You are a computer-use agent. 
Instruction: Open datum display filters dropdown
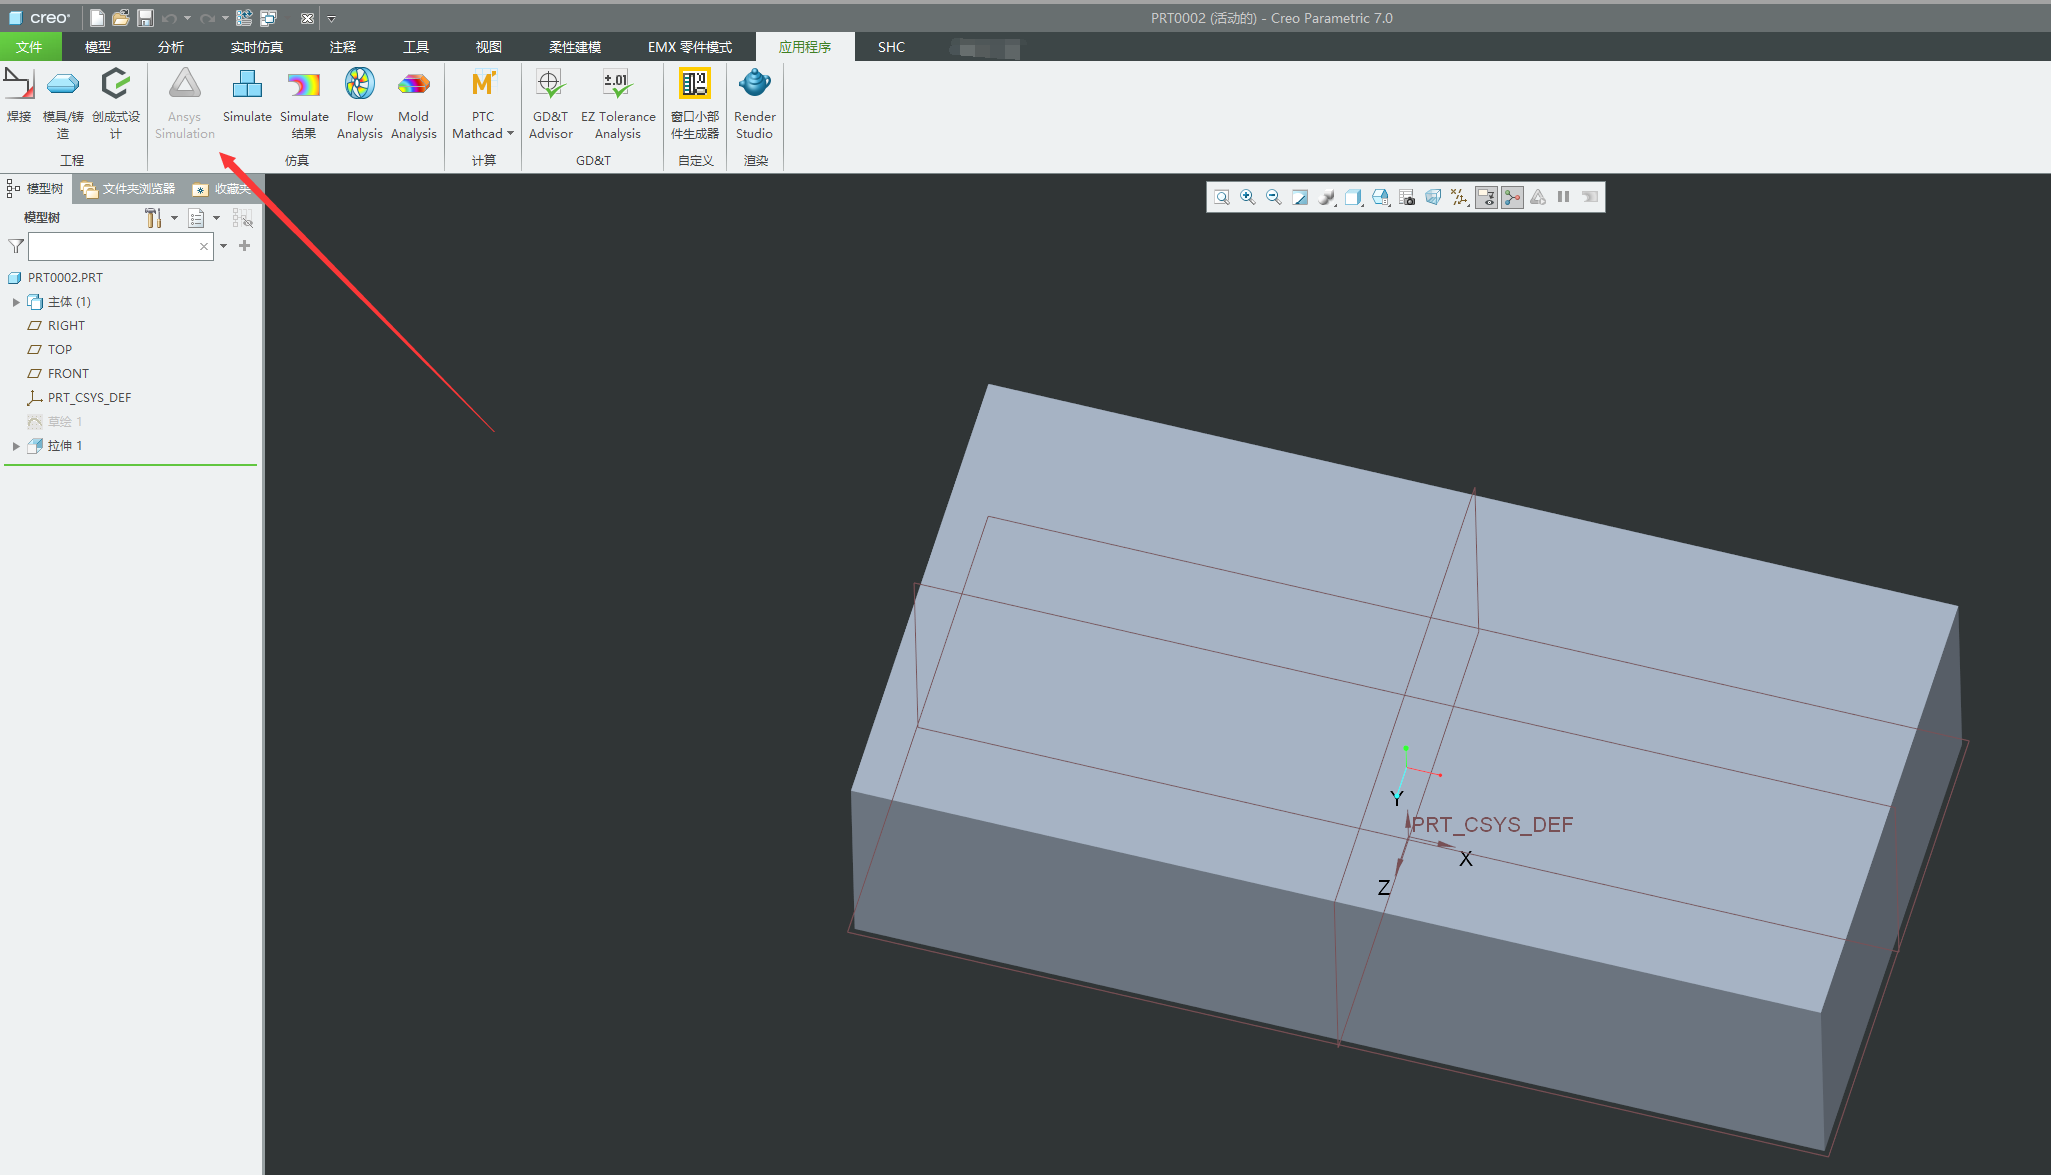[1460, 197]
